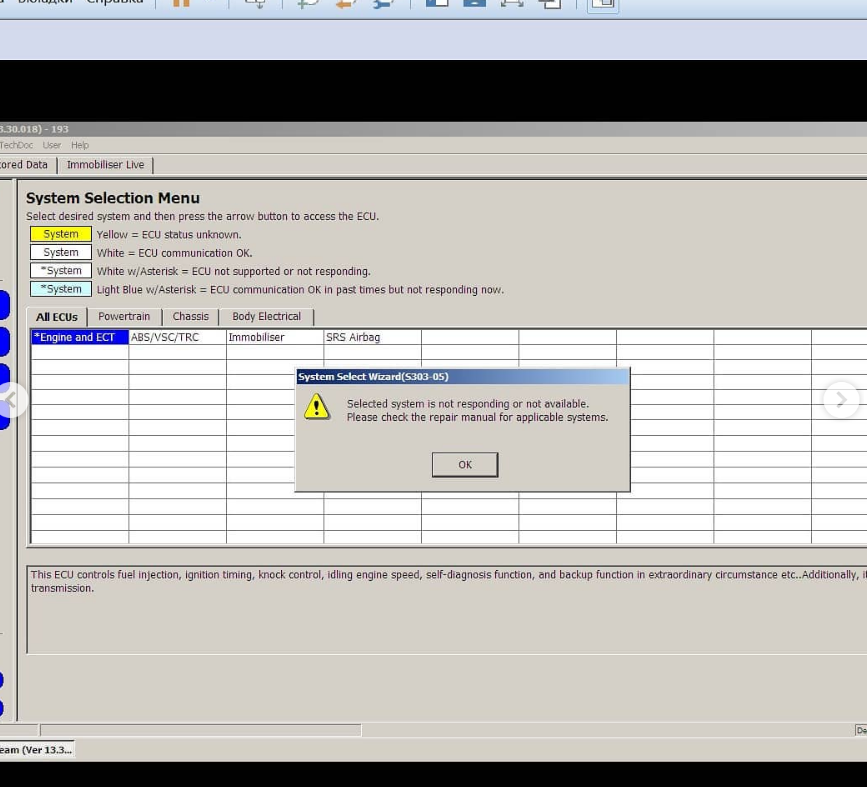Click OK in the System Select Wizard dialog
The image size is (867, 787).
point(464,465)
